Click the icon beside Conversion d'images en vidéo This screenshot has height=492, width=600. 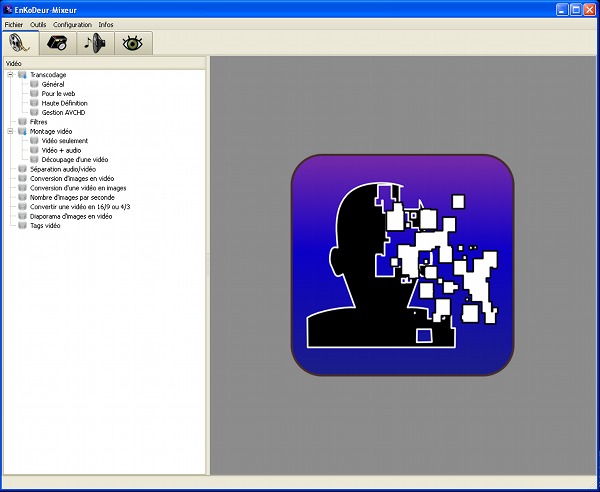[23, 178]
